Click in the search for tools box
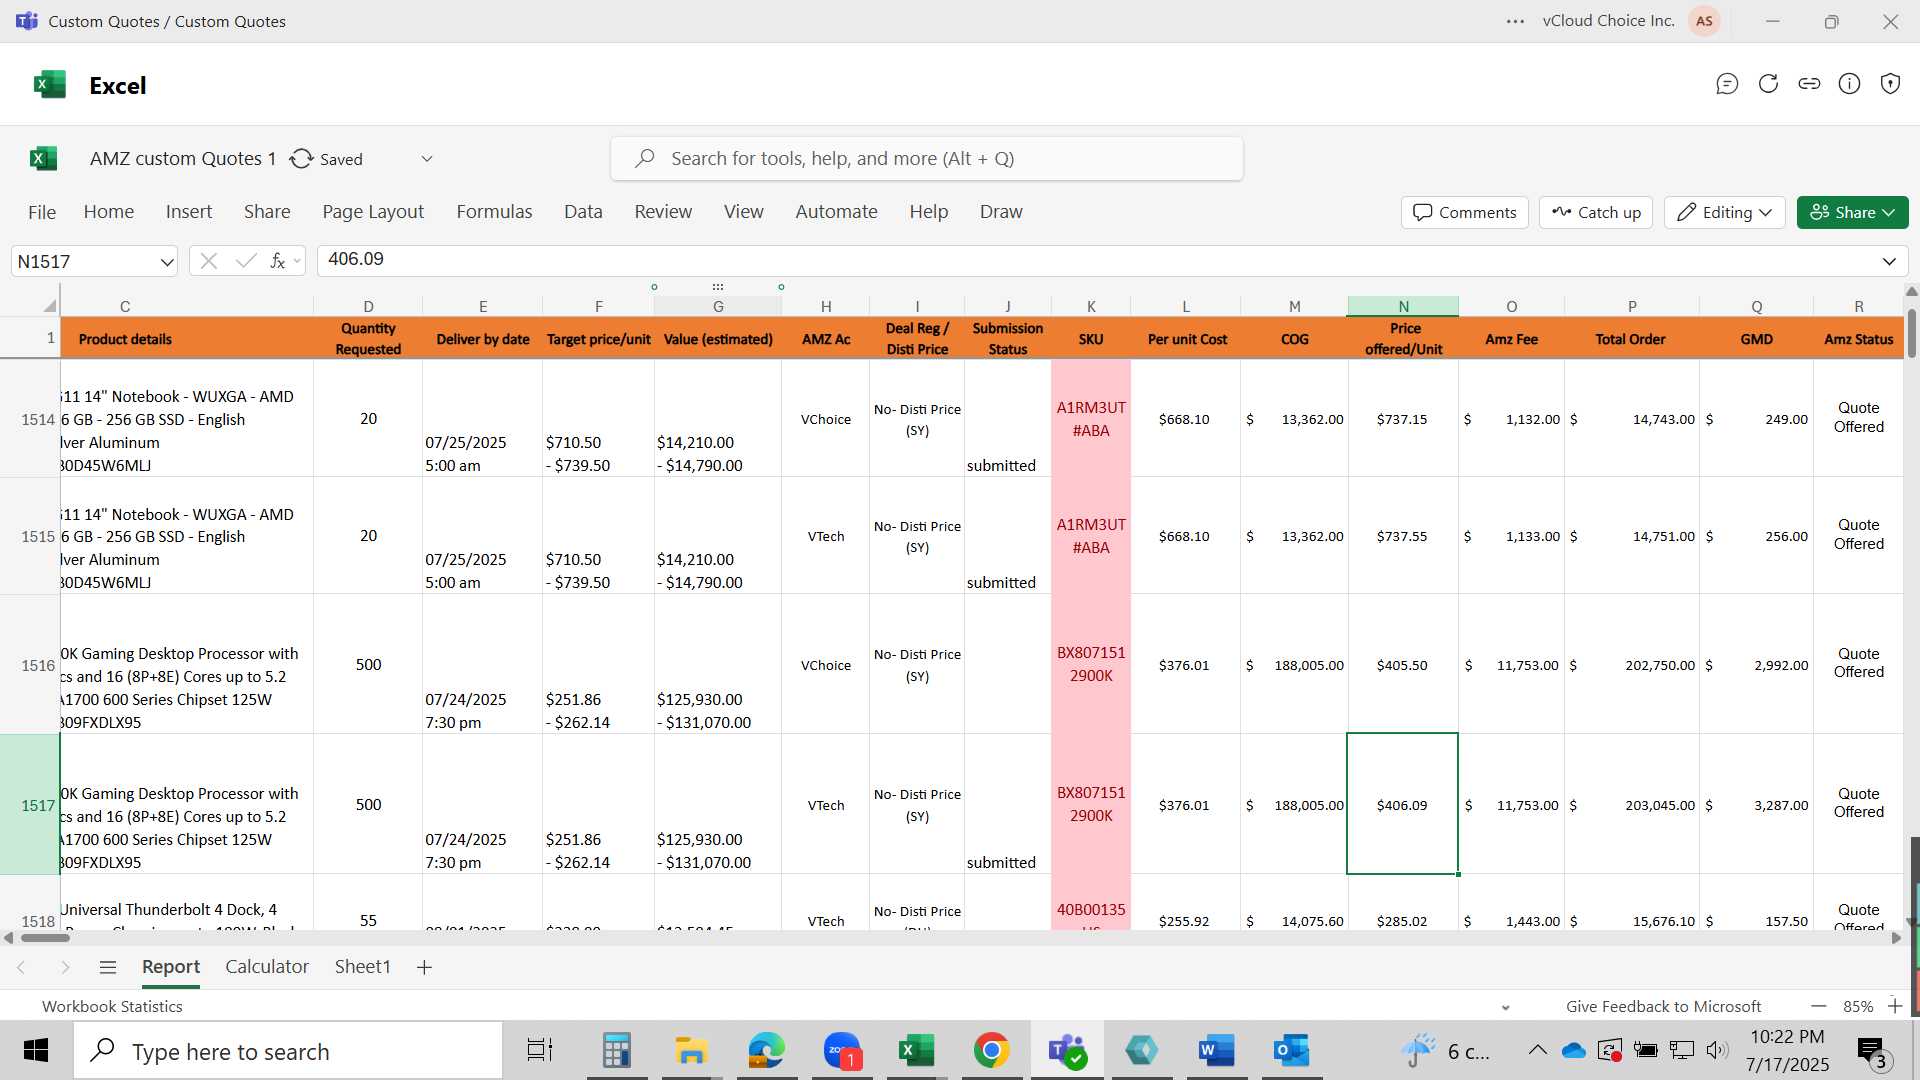The width and height of the screenshot is (1920, 1080). pyautogui.click(x=926, y=159)
